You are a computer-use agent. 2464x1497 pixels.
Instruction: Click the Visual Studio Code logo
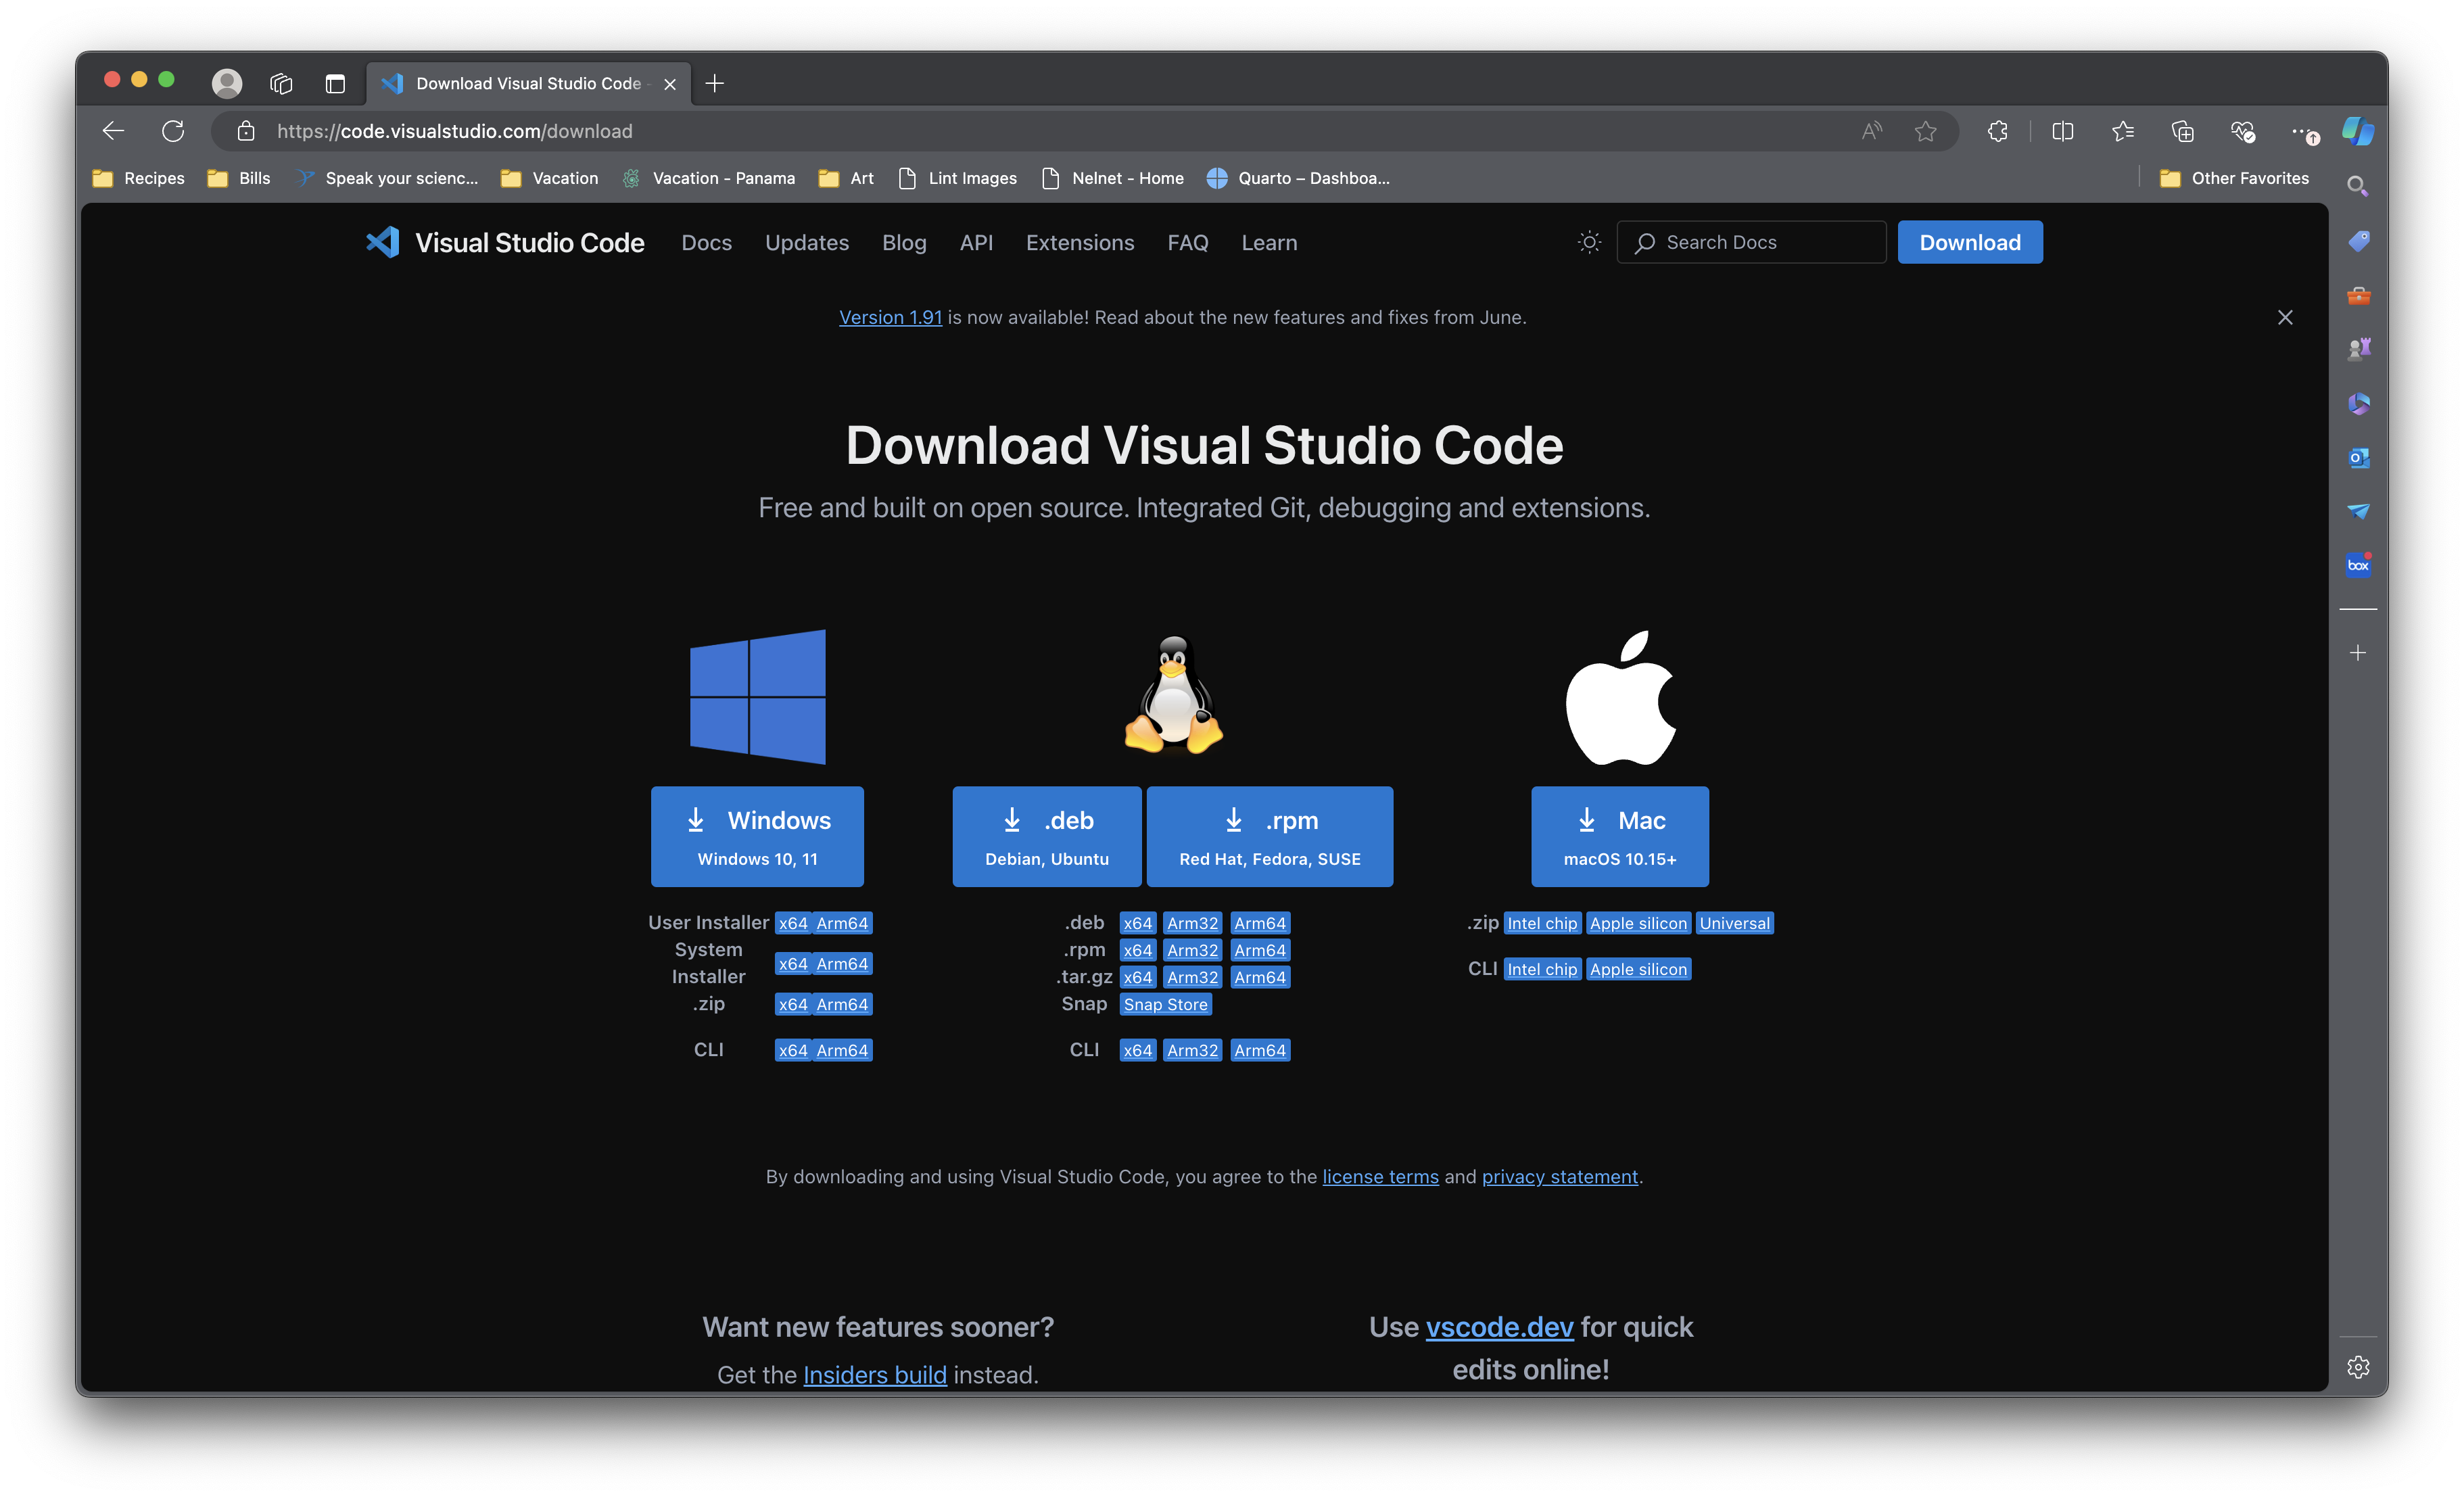coord(383,242)
